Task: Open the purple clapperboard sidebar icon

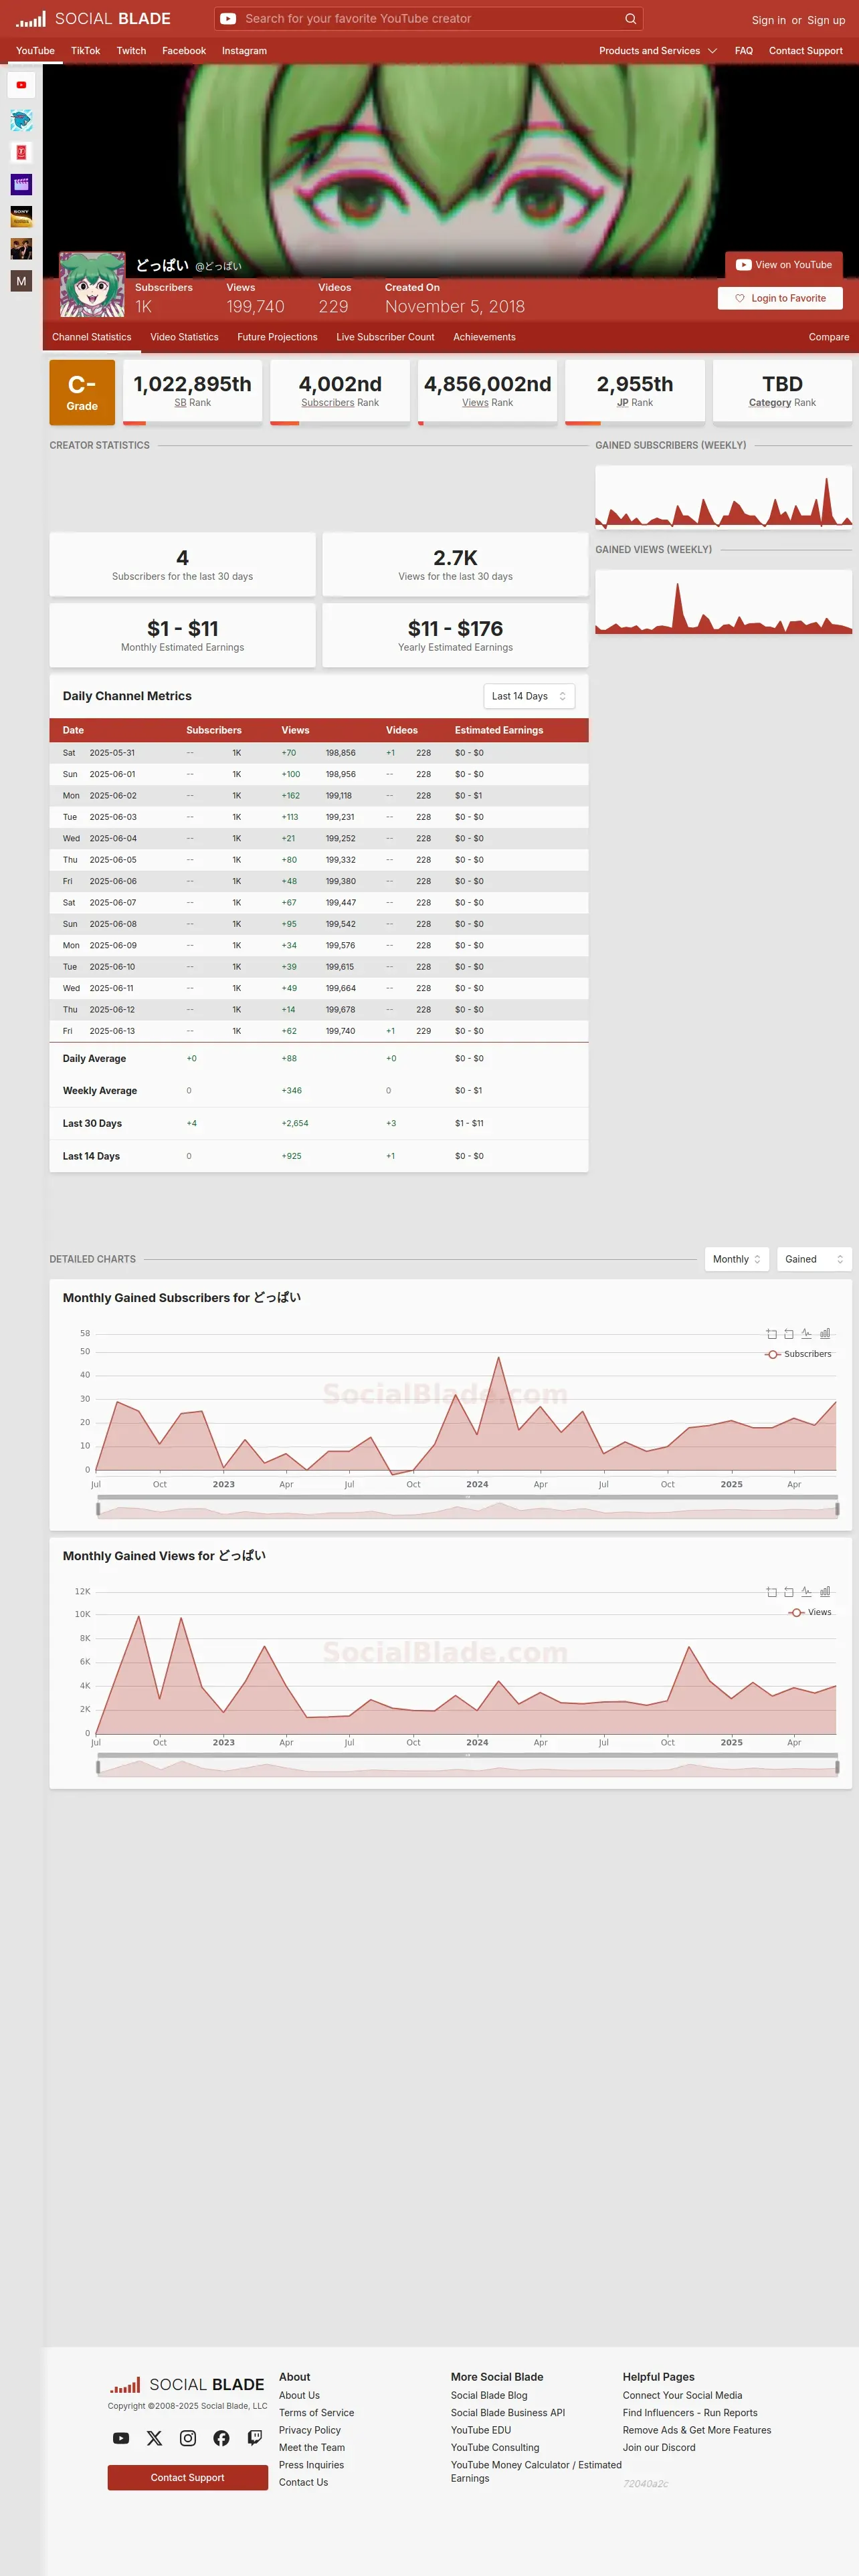Action: (21, 184)
